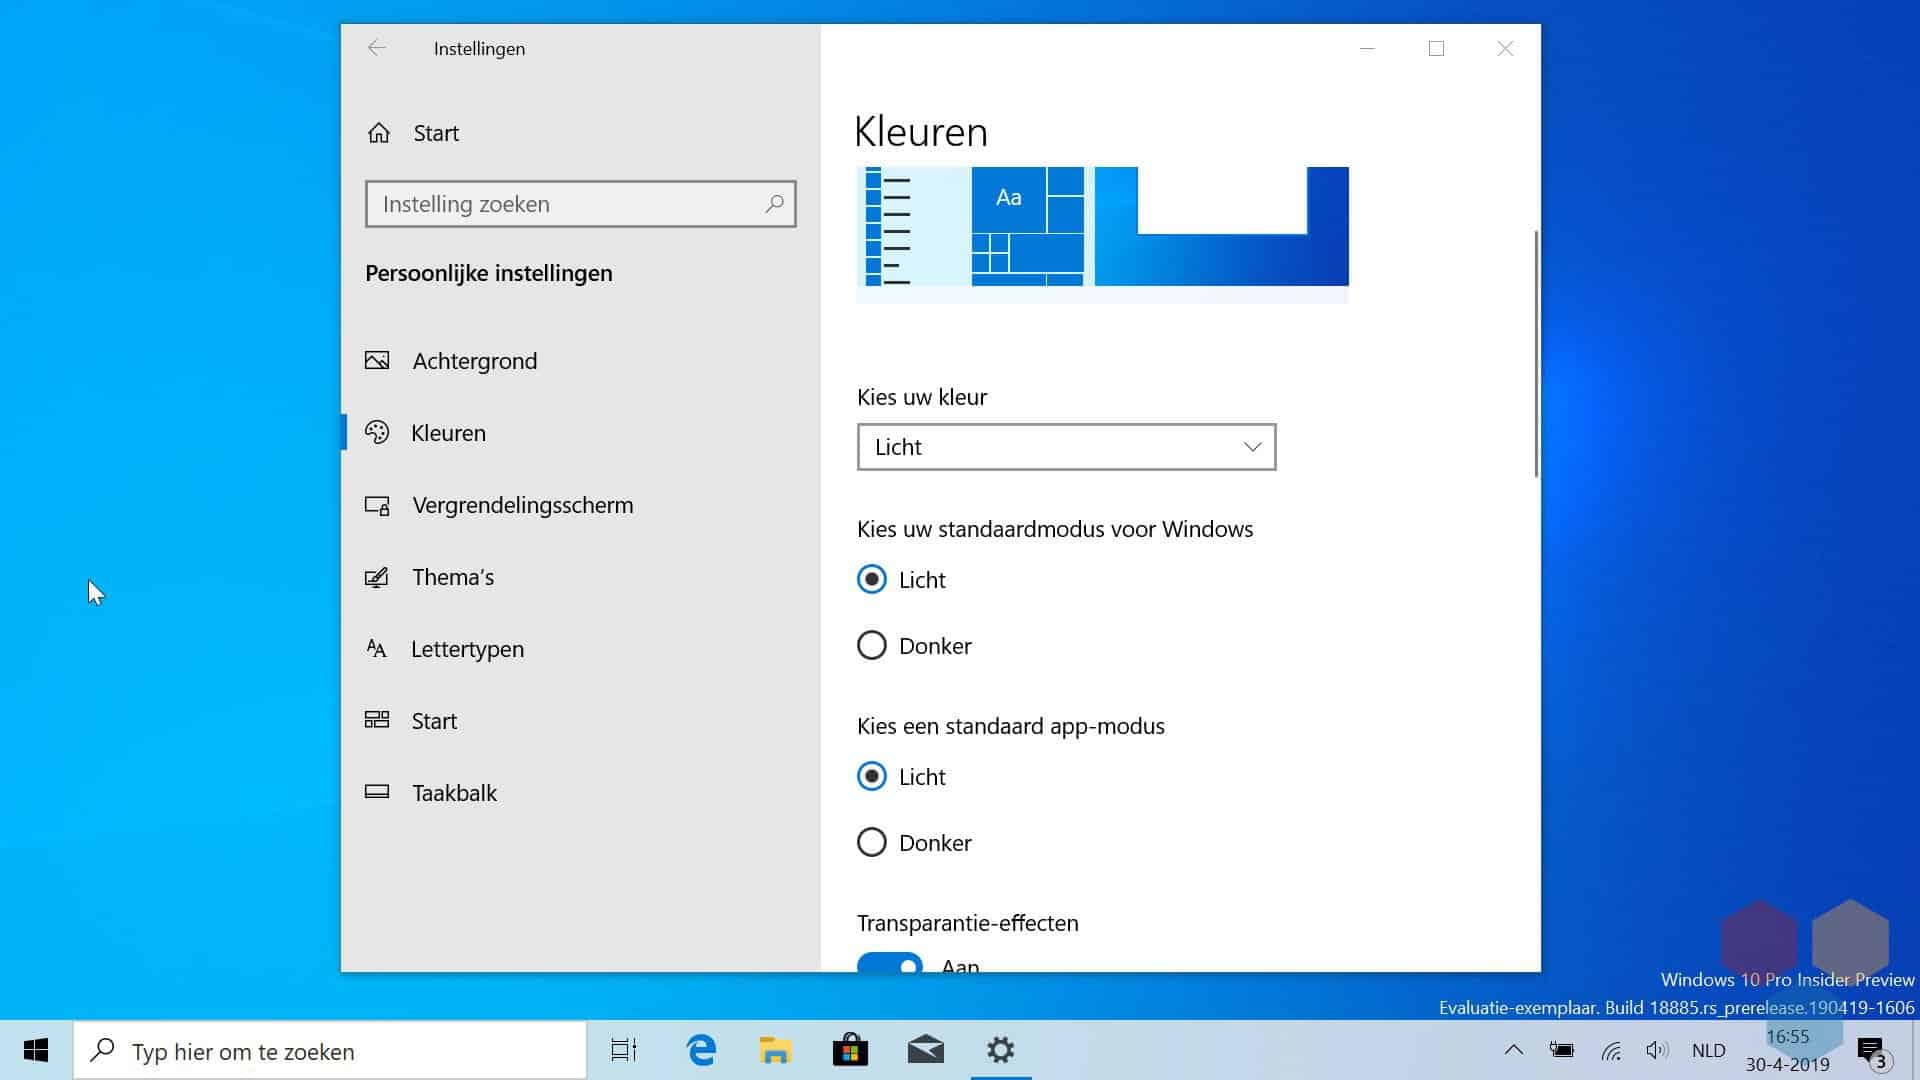Open the Start home icon in Settings
The width and height of the screenshot is (1920, 1080).
(379, 133)
